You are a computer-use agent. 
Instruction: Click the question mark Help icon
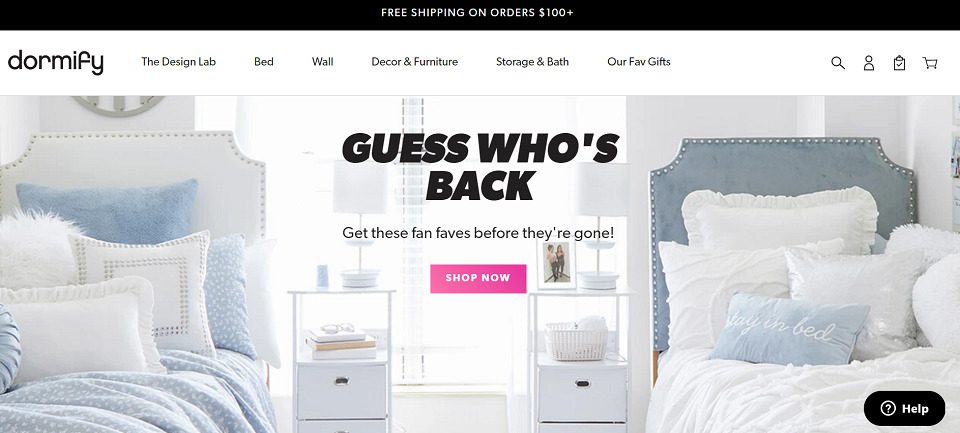(x=888, y=409)
